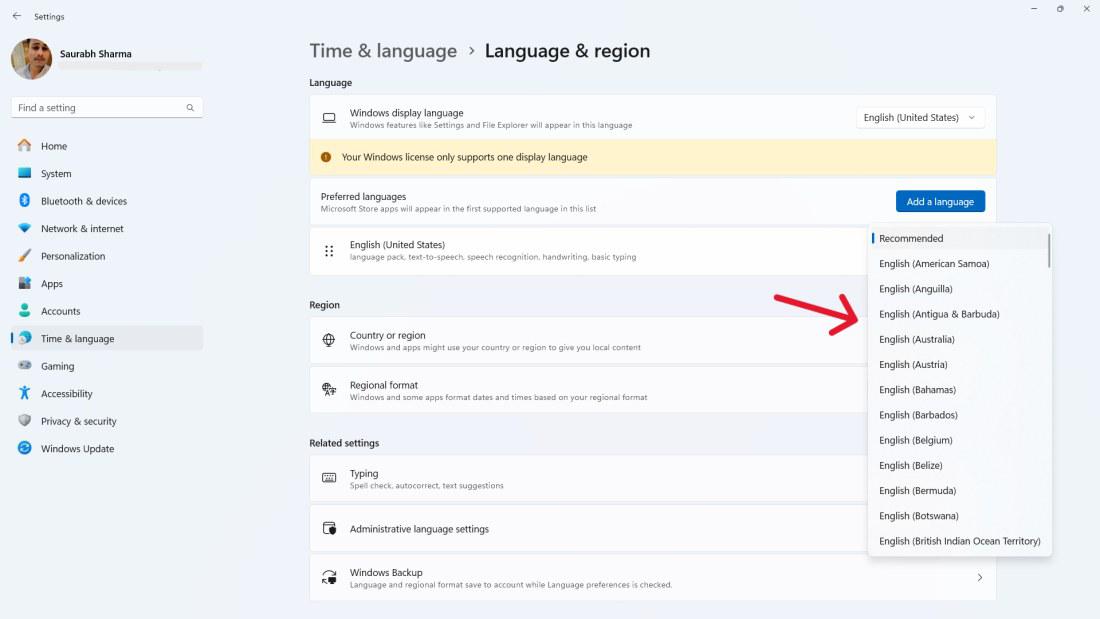Click the Accessibility figure icon
This screenshot has height=619, width=1100.
click(x=25, y=394)
